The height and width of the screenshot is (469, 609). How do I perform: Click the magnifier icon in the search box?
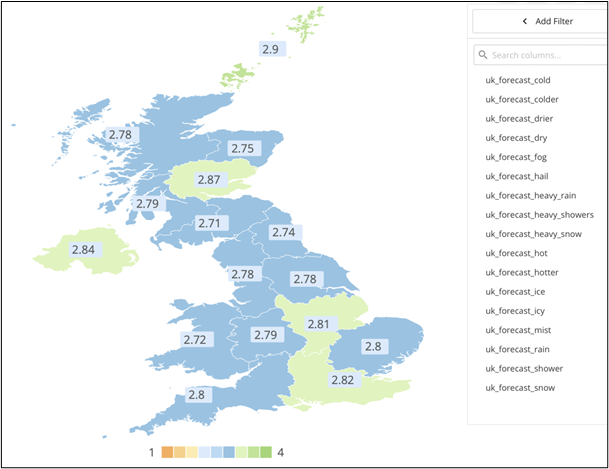coord(483,55)
